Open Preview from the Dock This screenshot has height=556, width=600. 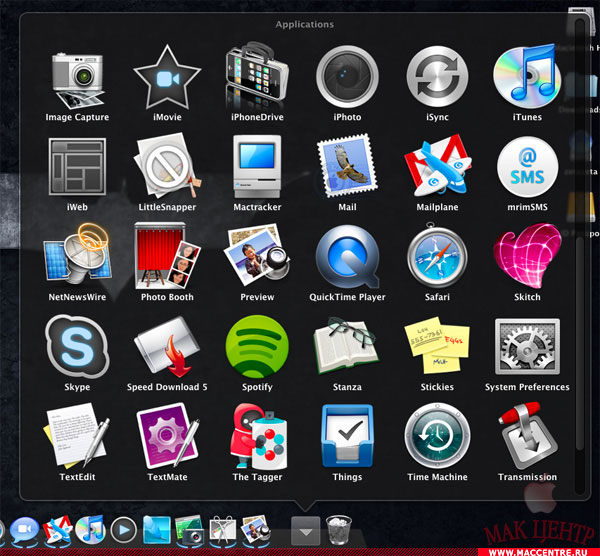click(x=256, y=530)
